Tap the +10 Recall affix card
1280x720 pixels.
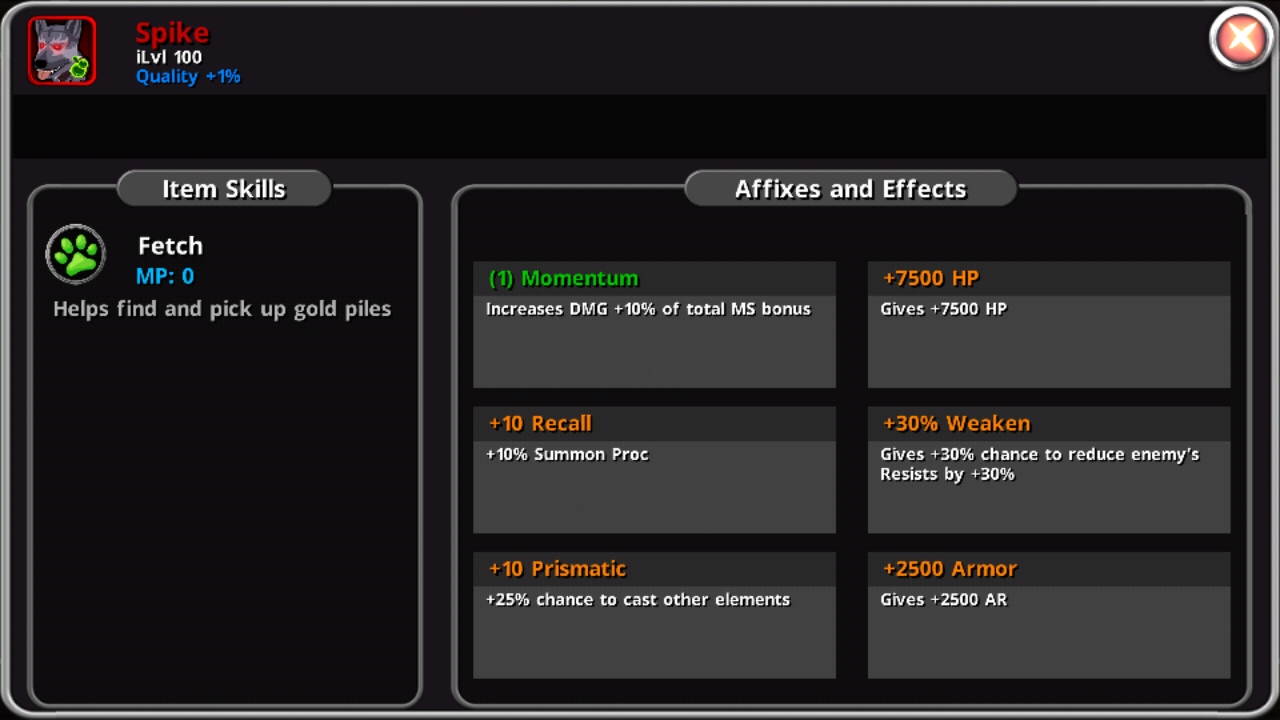(x=654, y=470)
